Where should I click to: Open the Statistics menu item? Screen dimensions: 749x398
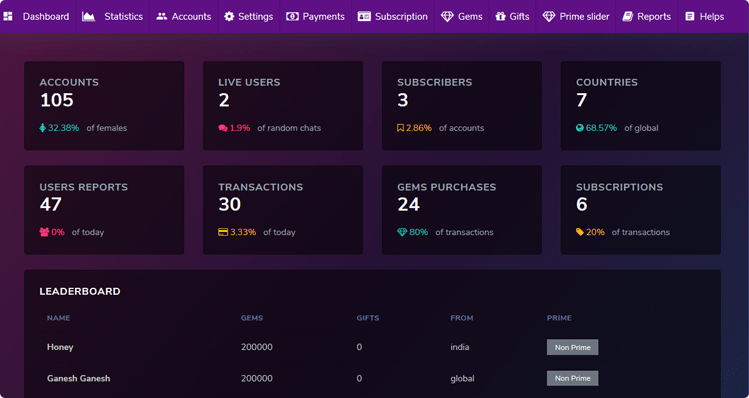coord(124,17)
